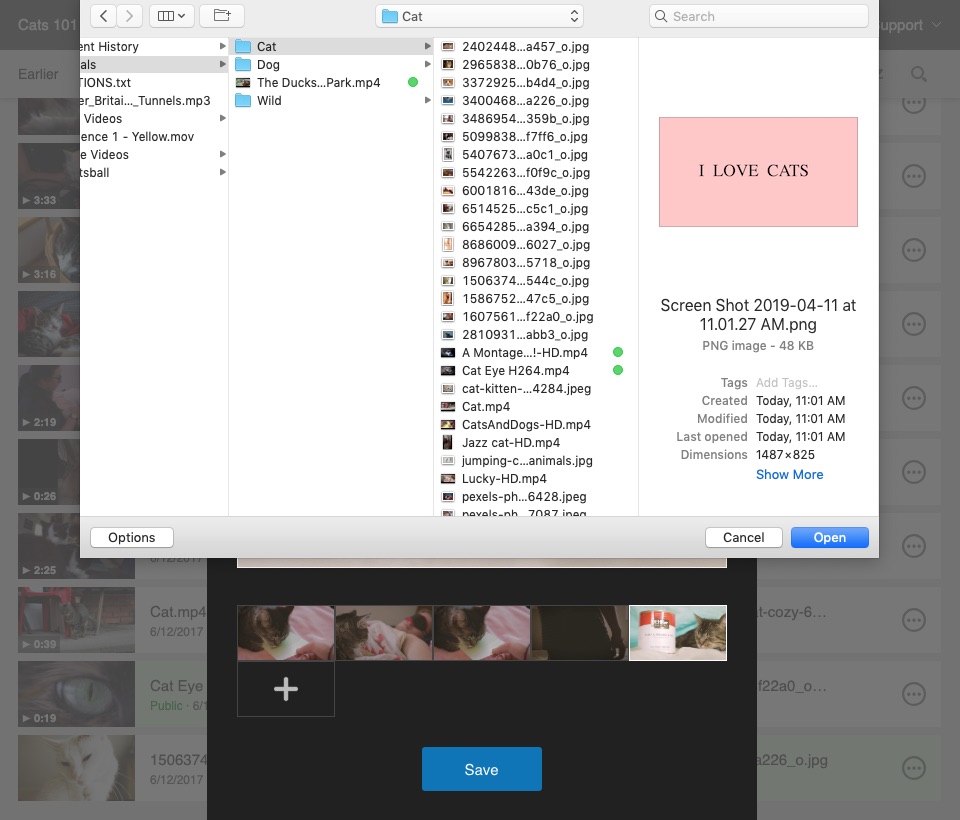
Task: Play the 0:39 Cat.mp4 video thumbnail
Action: point(77,620)
